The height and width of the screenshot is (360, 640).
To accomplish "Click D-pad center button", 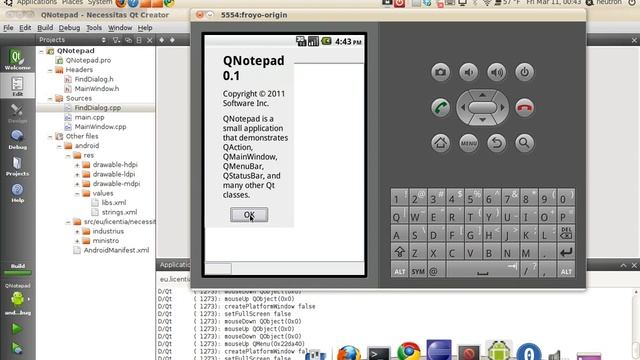I will [x=482, y=108].
